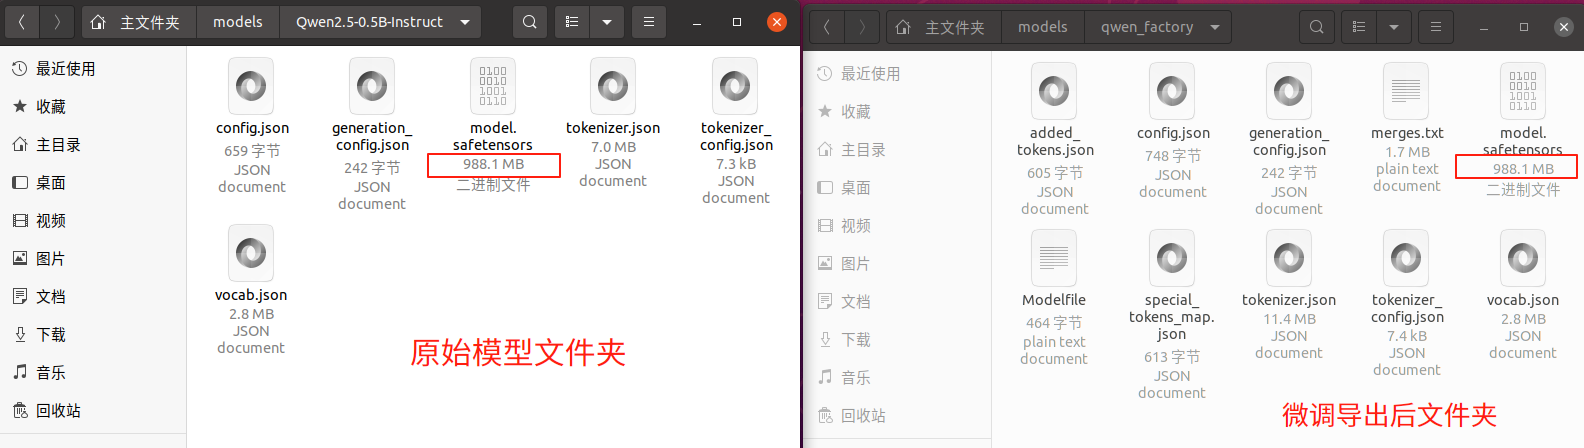Open 下载 in qwen_factory window sidebar
Viewport: 1584px width, 448px height.
click(898, 340)
